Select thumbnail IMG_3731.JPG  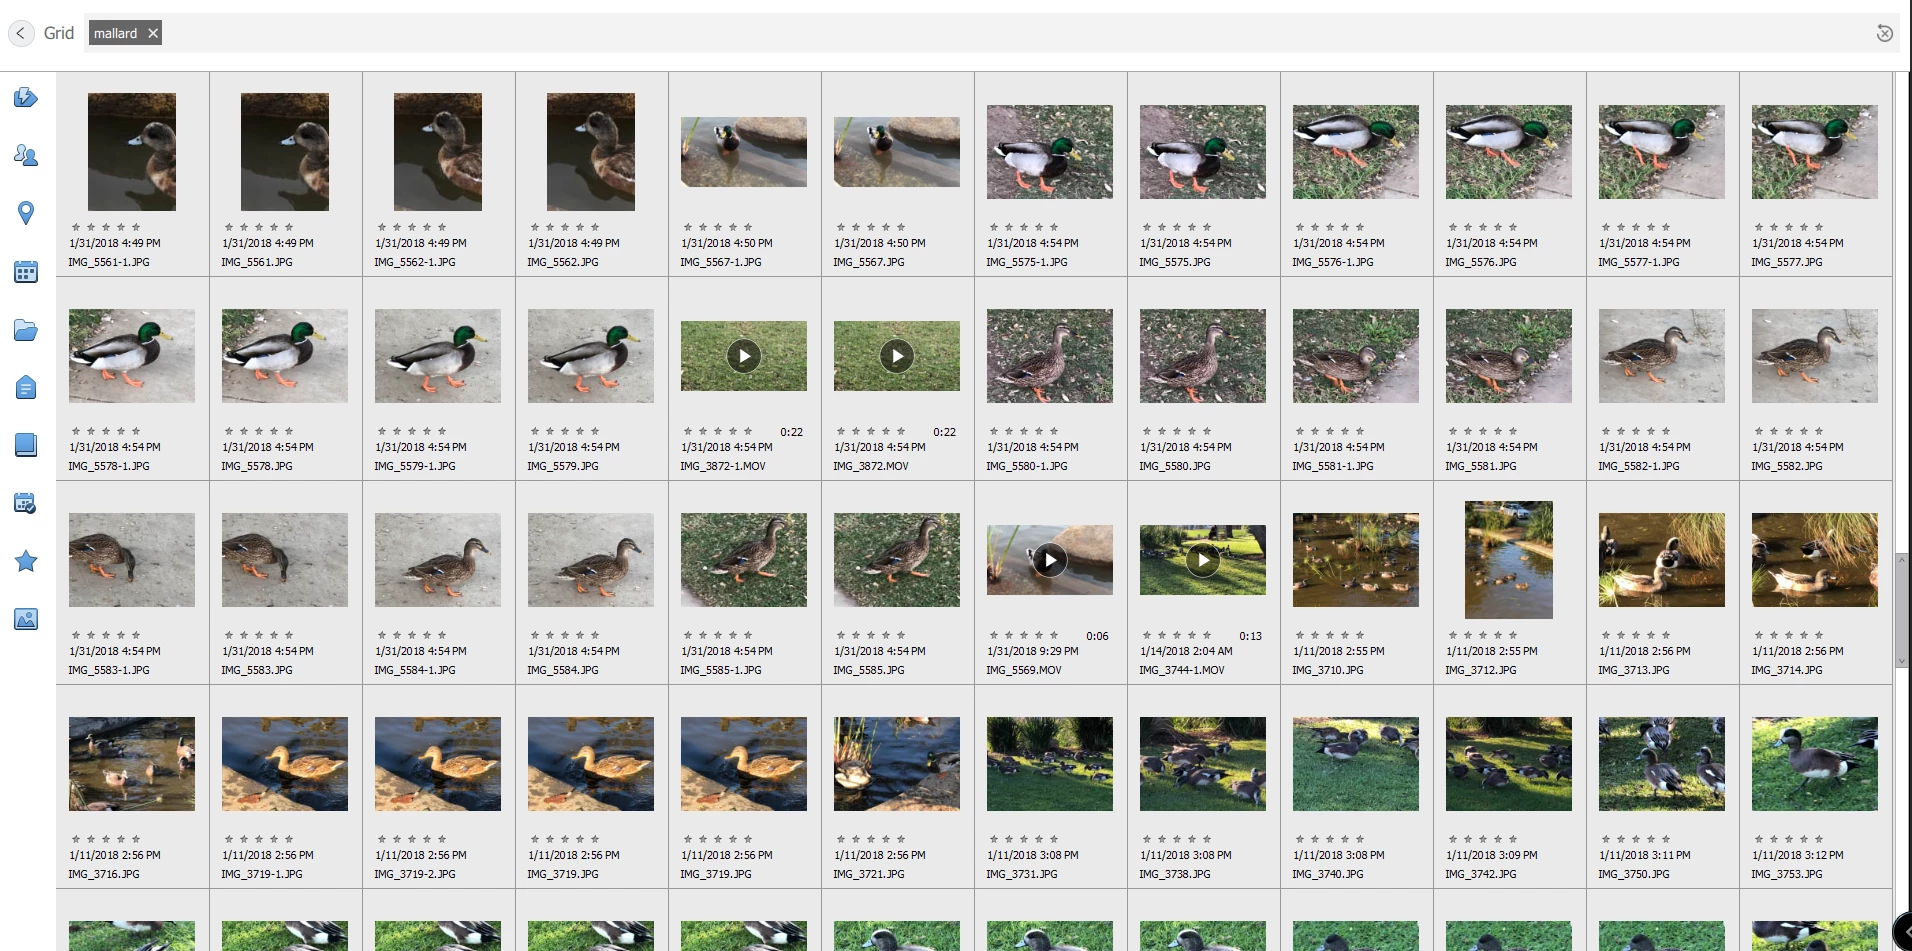click(x=1050, y=764)
